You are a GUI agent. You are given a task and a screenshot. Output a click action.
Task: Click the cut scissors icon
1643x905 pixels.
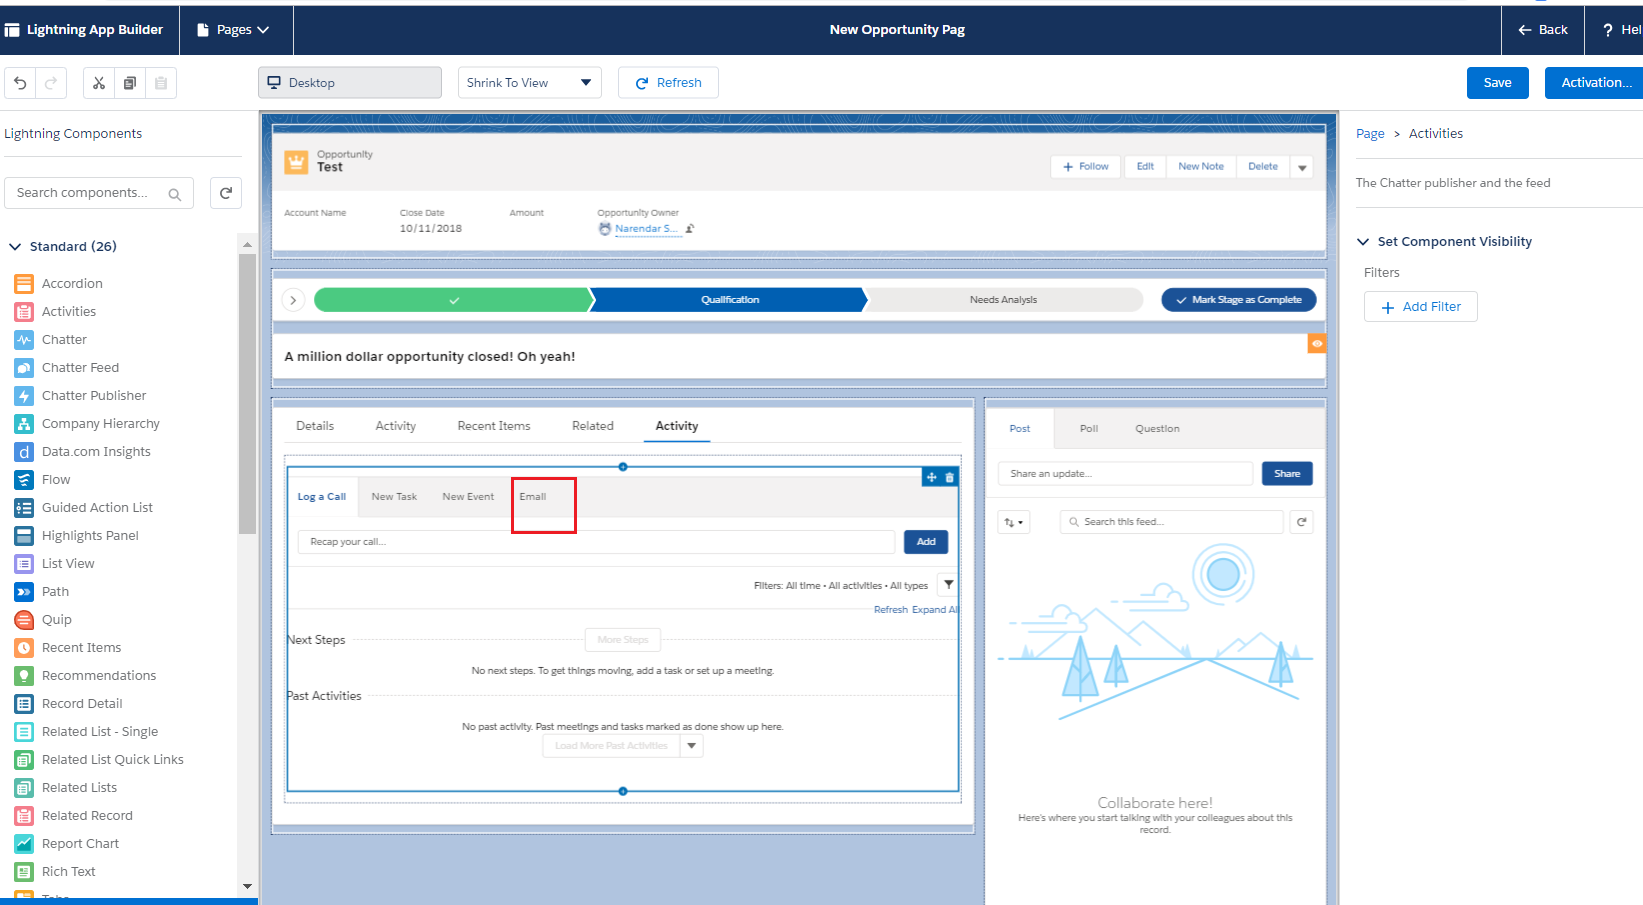99,83
